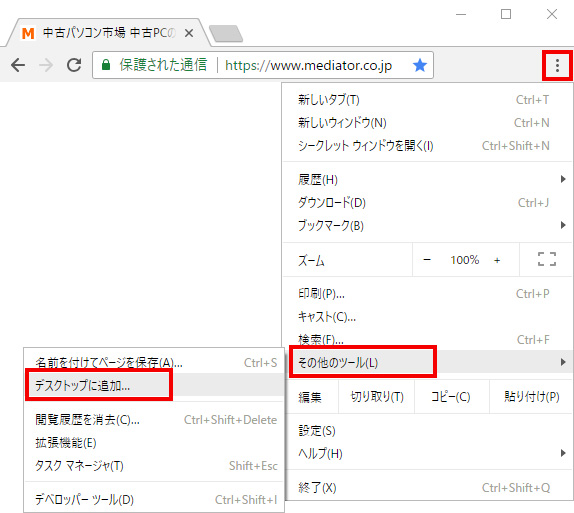Choose 印刷(P)... menu item
This screenshot has height=513, width=574.
click(x=427, y=294)
